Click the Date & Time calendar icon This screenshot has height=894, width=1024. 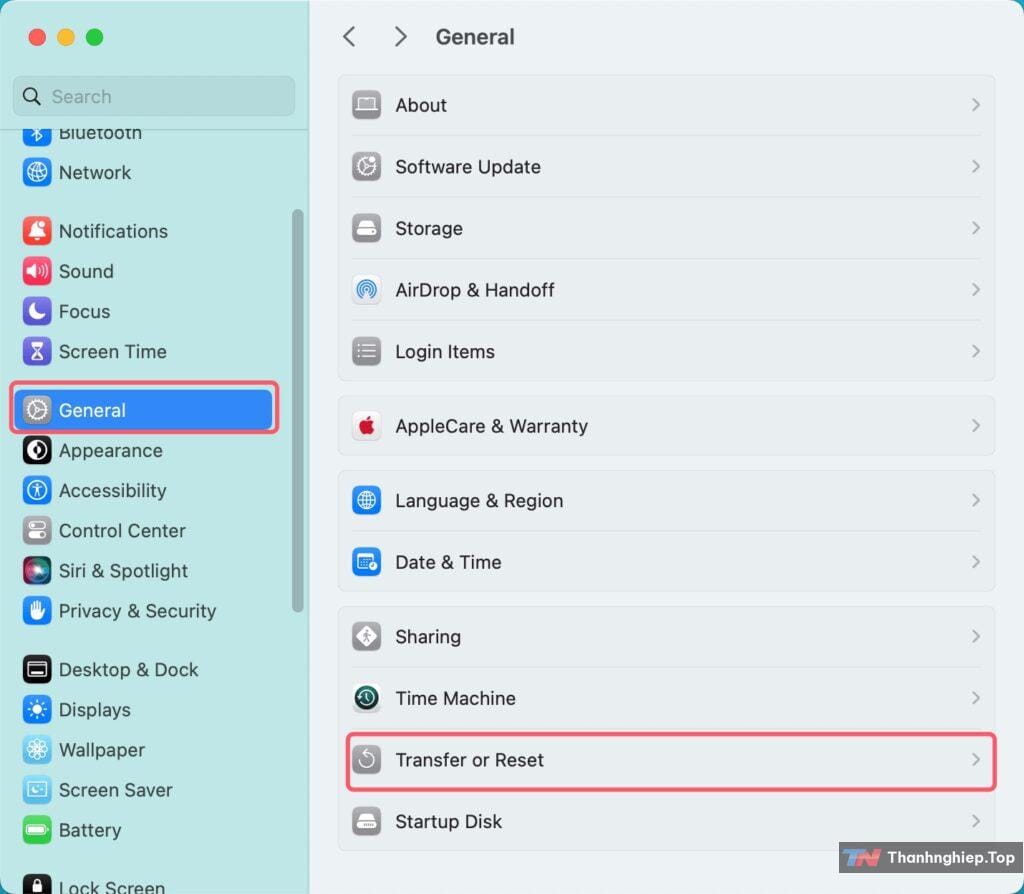pos(366,562)
